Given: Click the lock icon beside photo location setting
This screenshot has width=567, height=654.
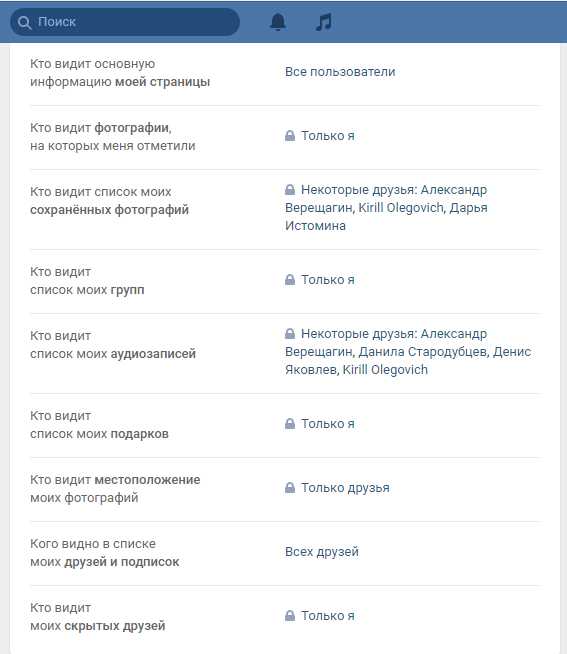Looking at the screenshot, I should (x=290, y=487).
